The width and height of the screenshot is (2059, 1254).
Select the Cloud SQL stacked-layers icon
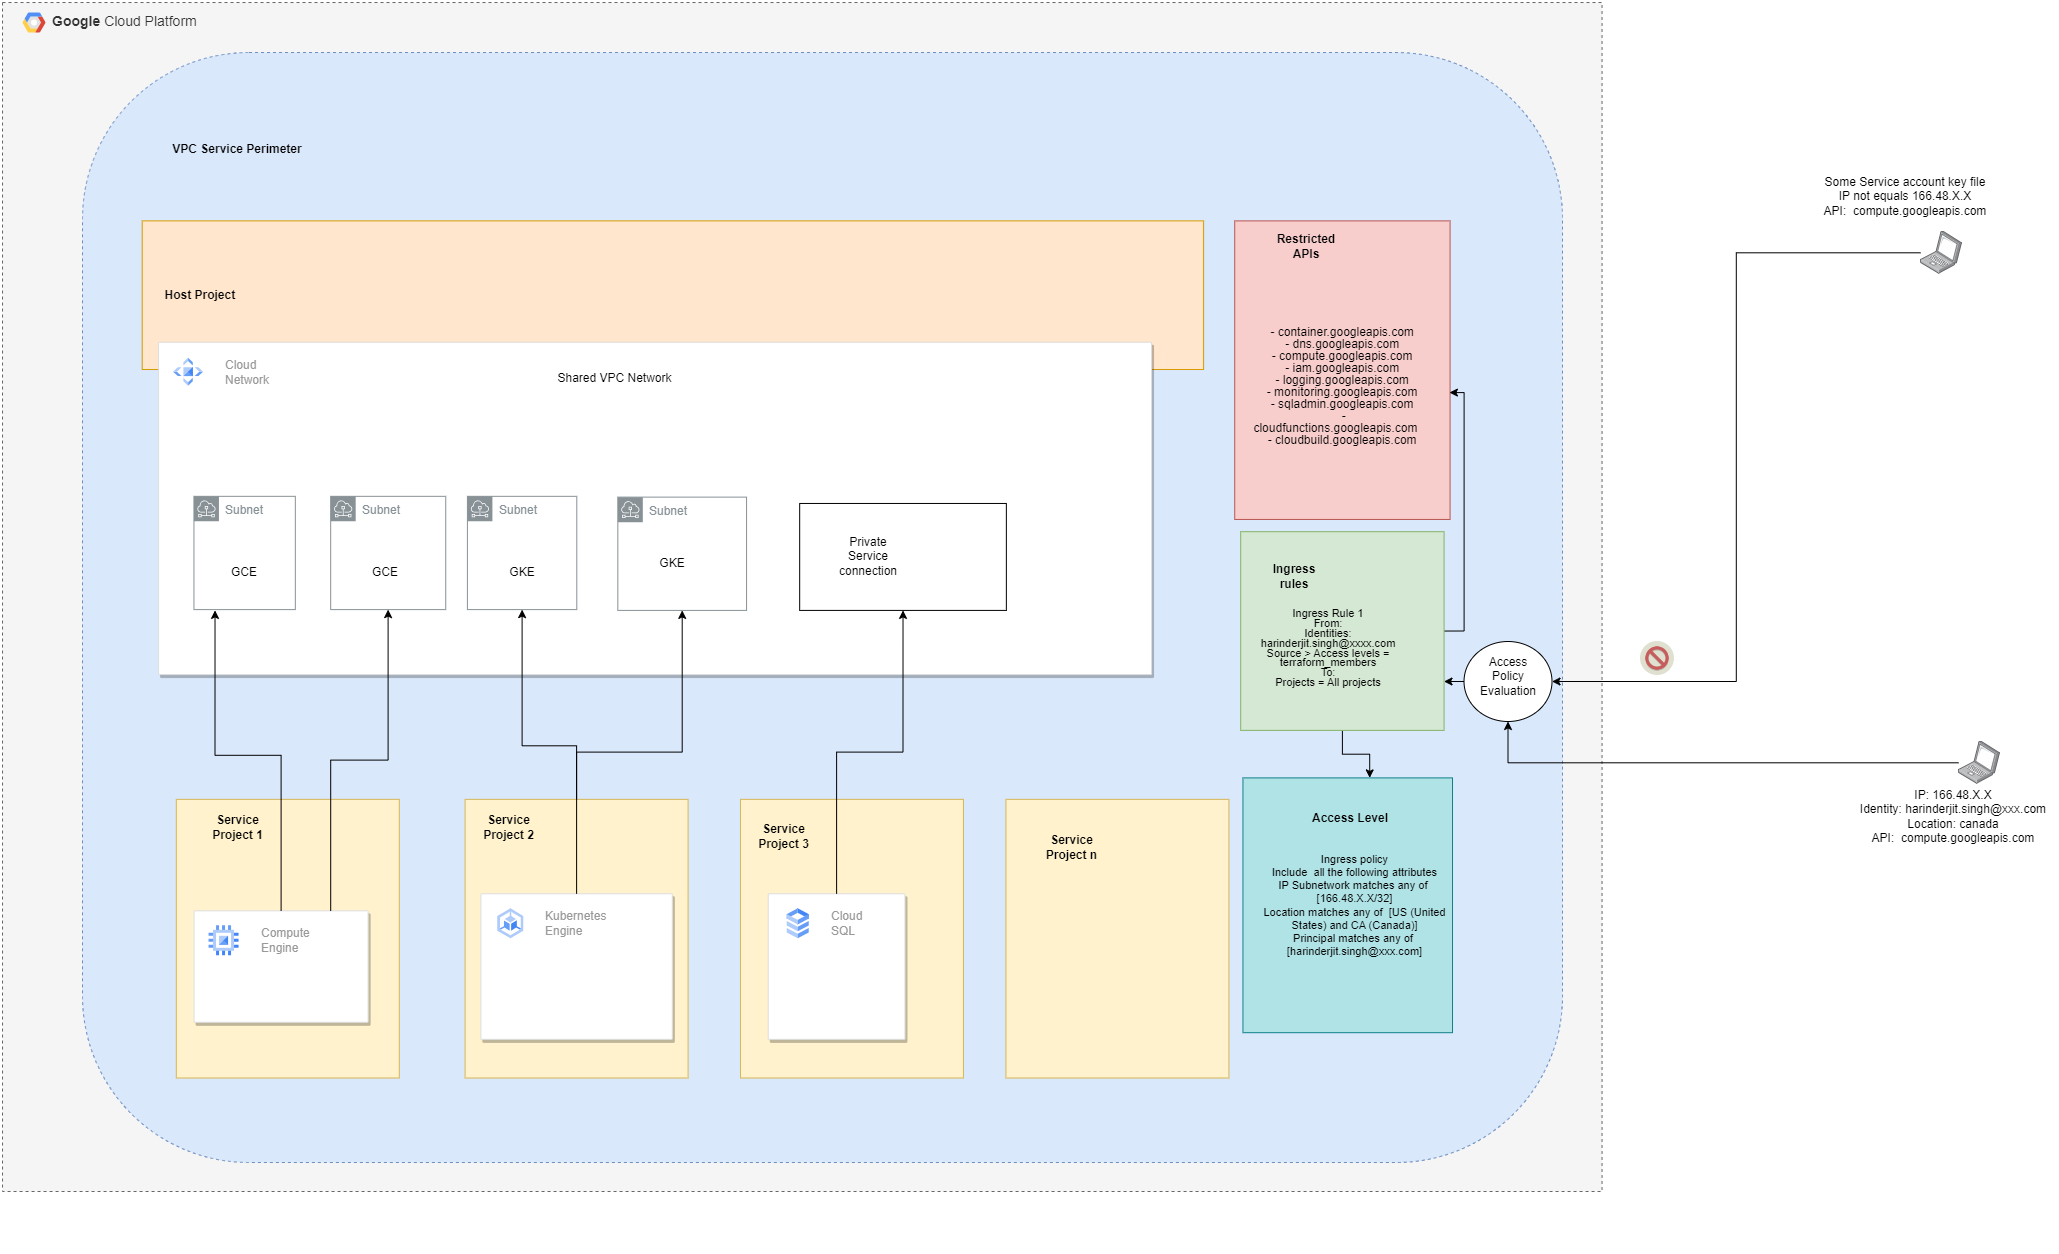coord(798,922)
